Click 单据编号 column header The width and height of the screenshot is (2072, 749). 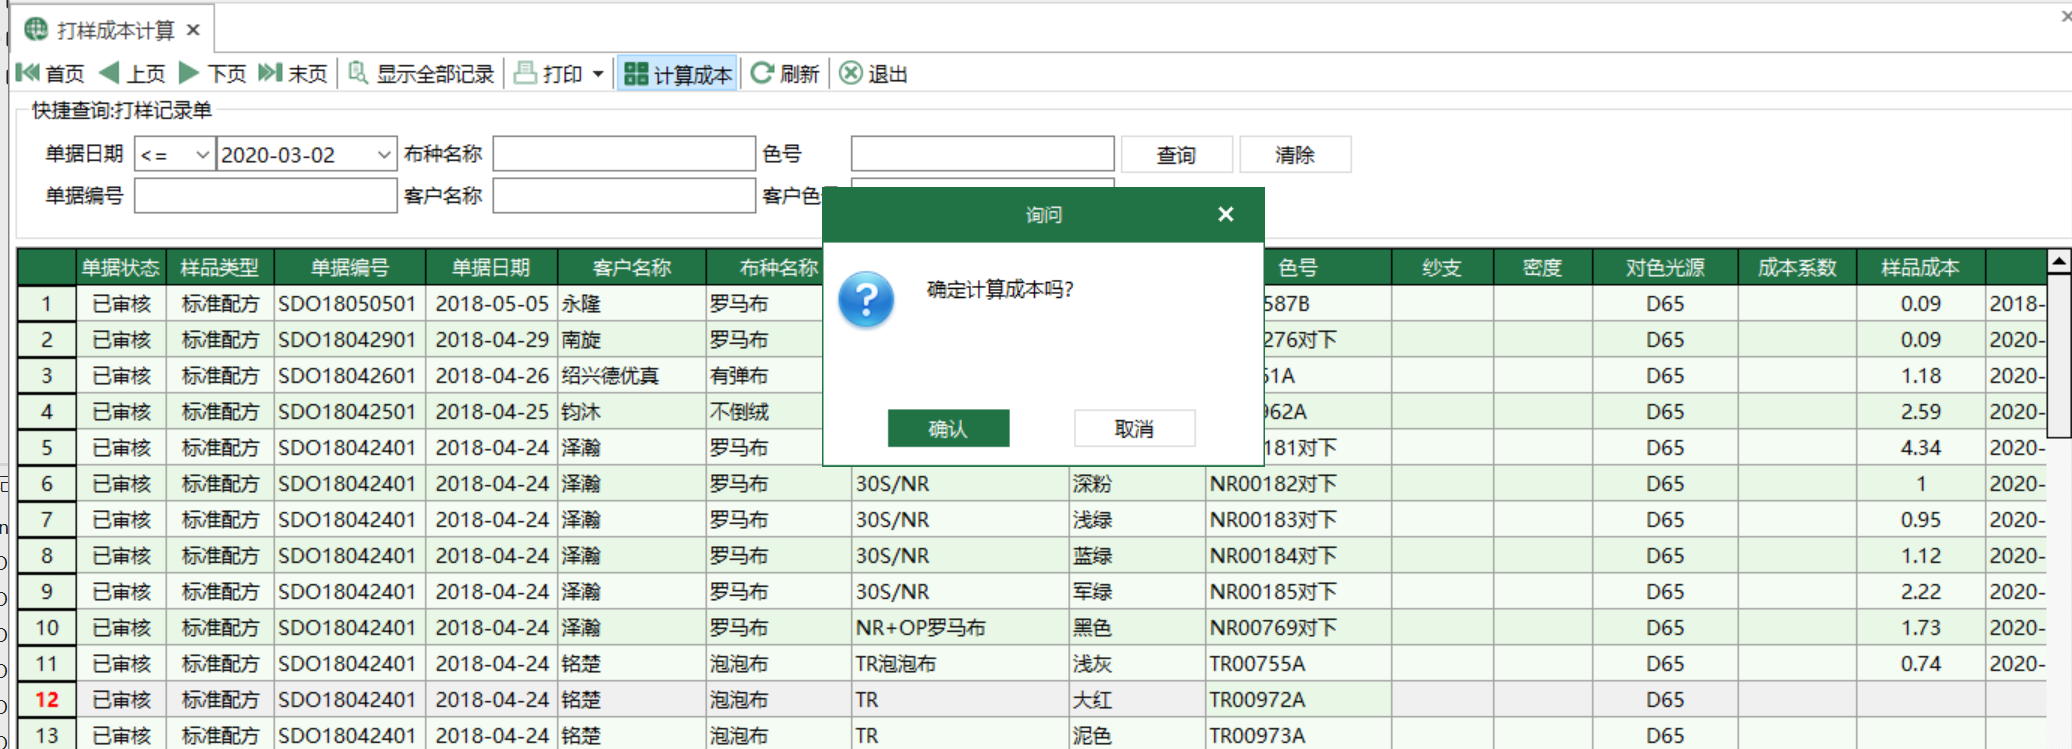coord(350,268)
